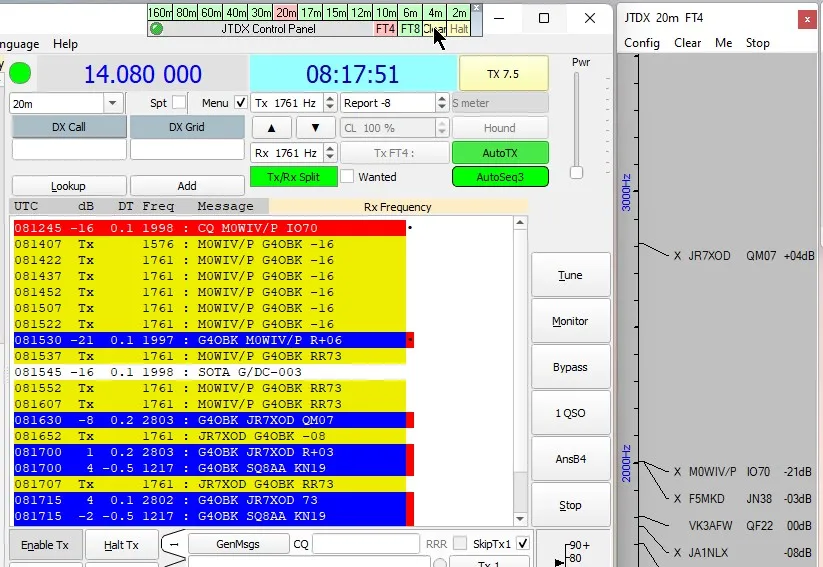Adjust the Report -8 spinner arrows
This screenshot has height=567, width=823.
pos(441,102)
